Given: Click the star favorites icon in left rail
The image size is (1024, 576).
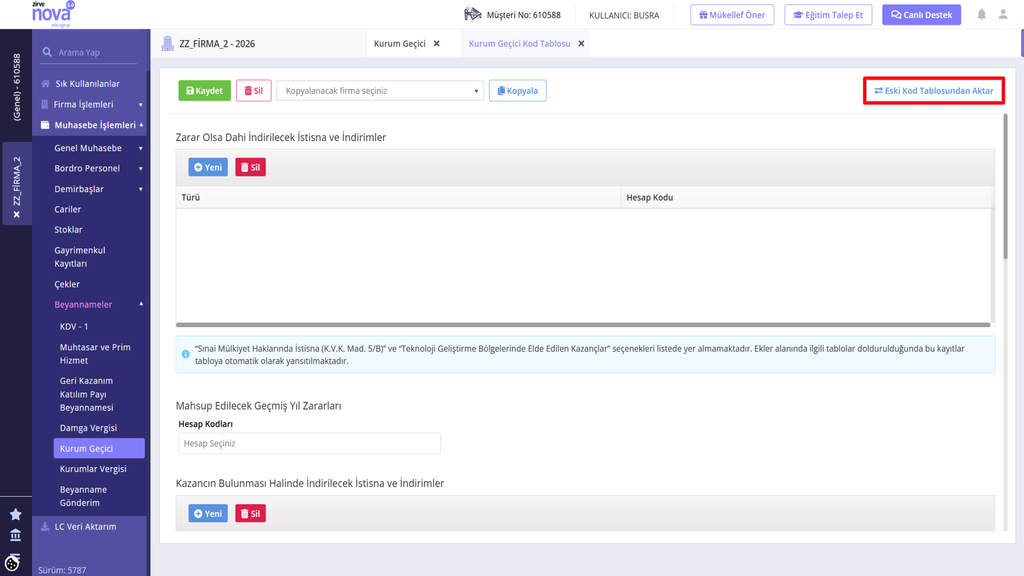Looking at the screenshot, I should point(16,515).
